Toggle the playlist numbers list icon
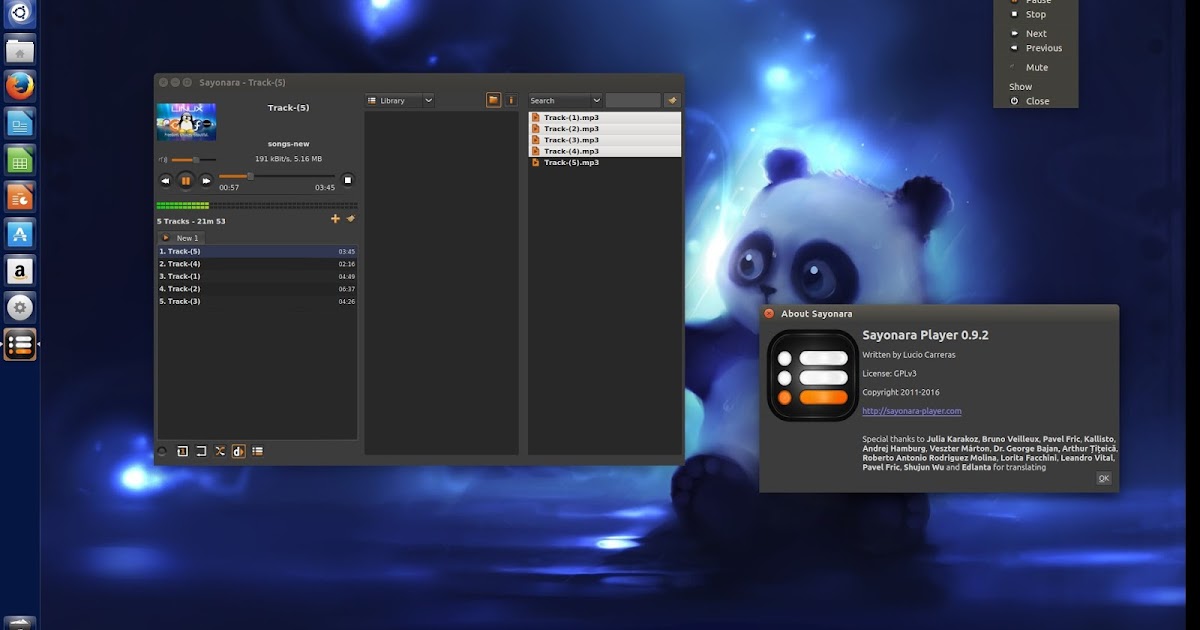The image size is (1200, 630). 257,451
